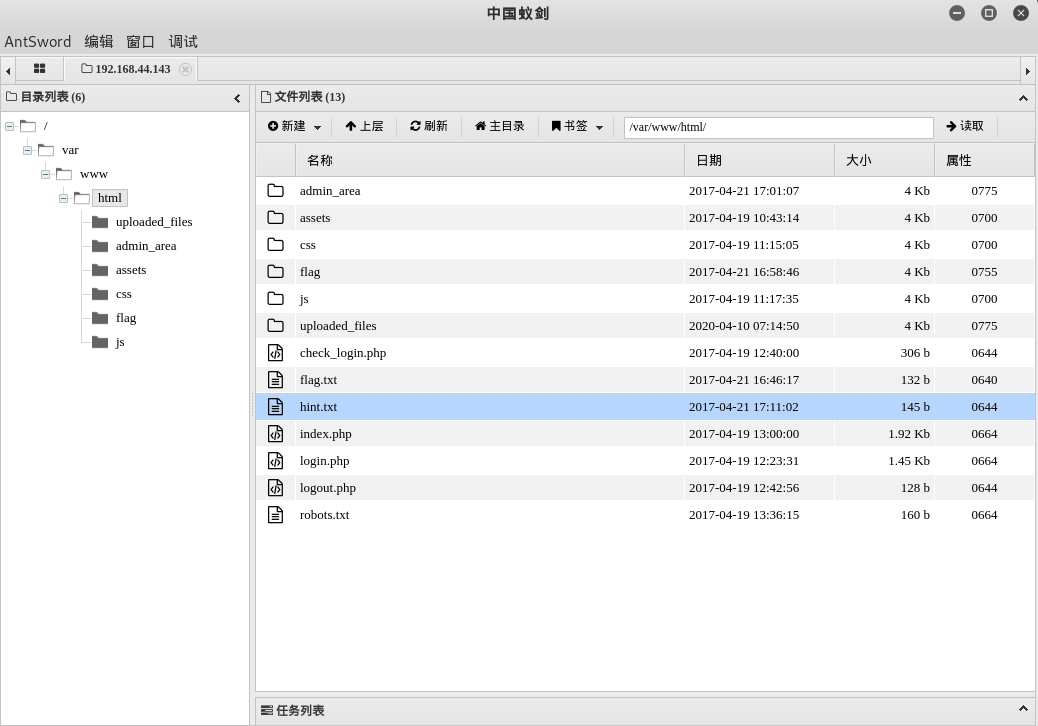Open the 编辑 menu
Viewport: 1038px width, 726px height.
[99, 42]
